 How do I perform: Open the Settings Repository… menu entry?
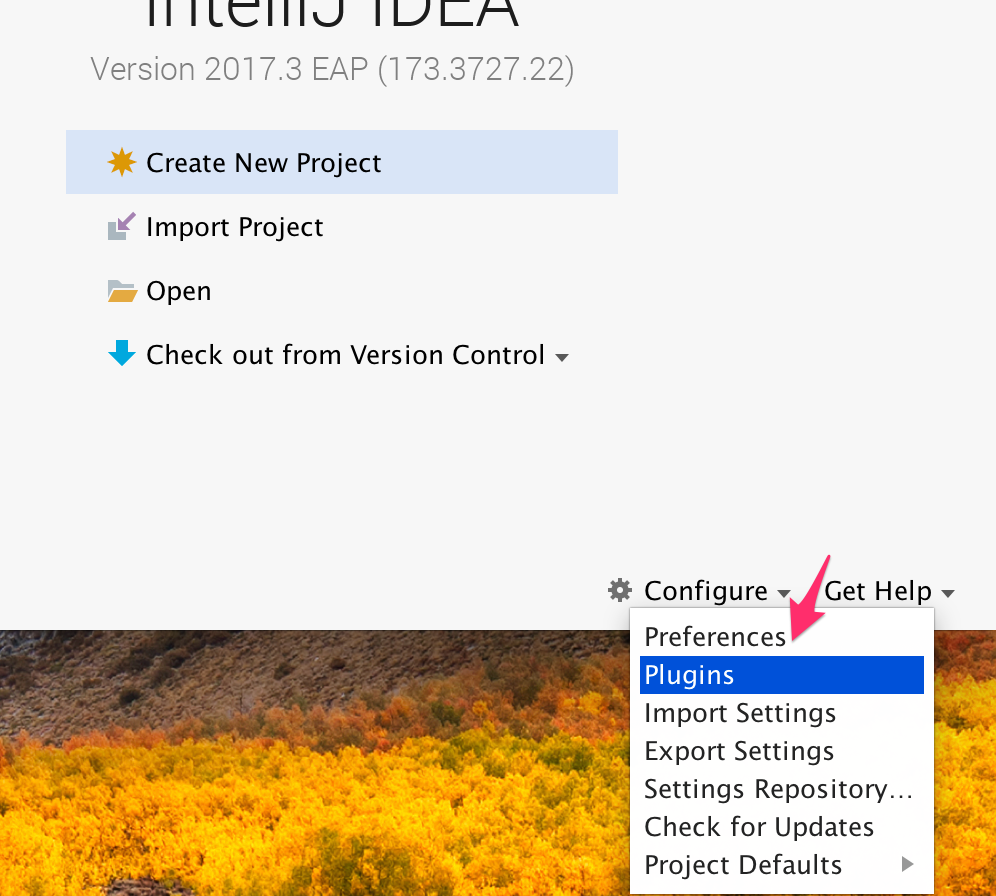[778, 789]
